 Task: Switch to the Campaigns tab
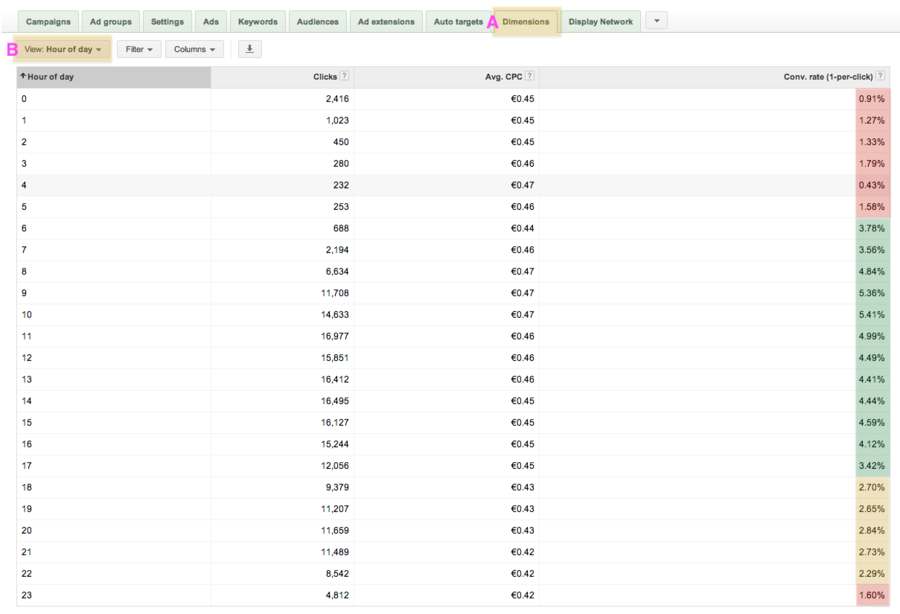[48, 21]
